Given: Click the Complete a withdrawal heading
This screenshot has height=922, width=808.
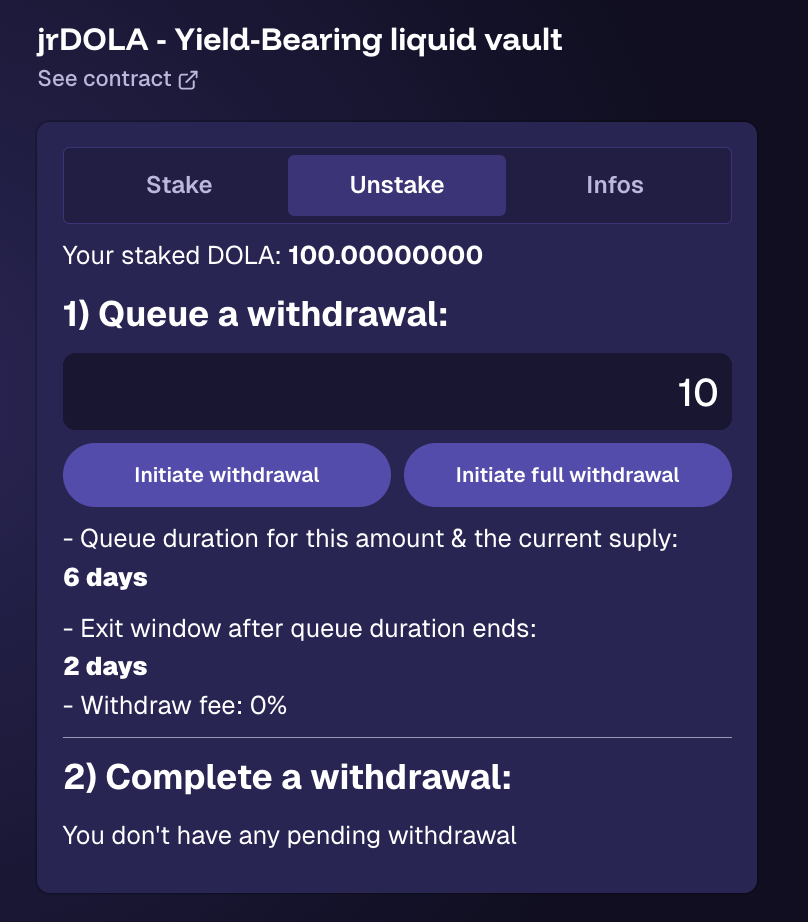Looking at the screenshot, I should click(287, 777).
